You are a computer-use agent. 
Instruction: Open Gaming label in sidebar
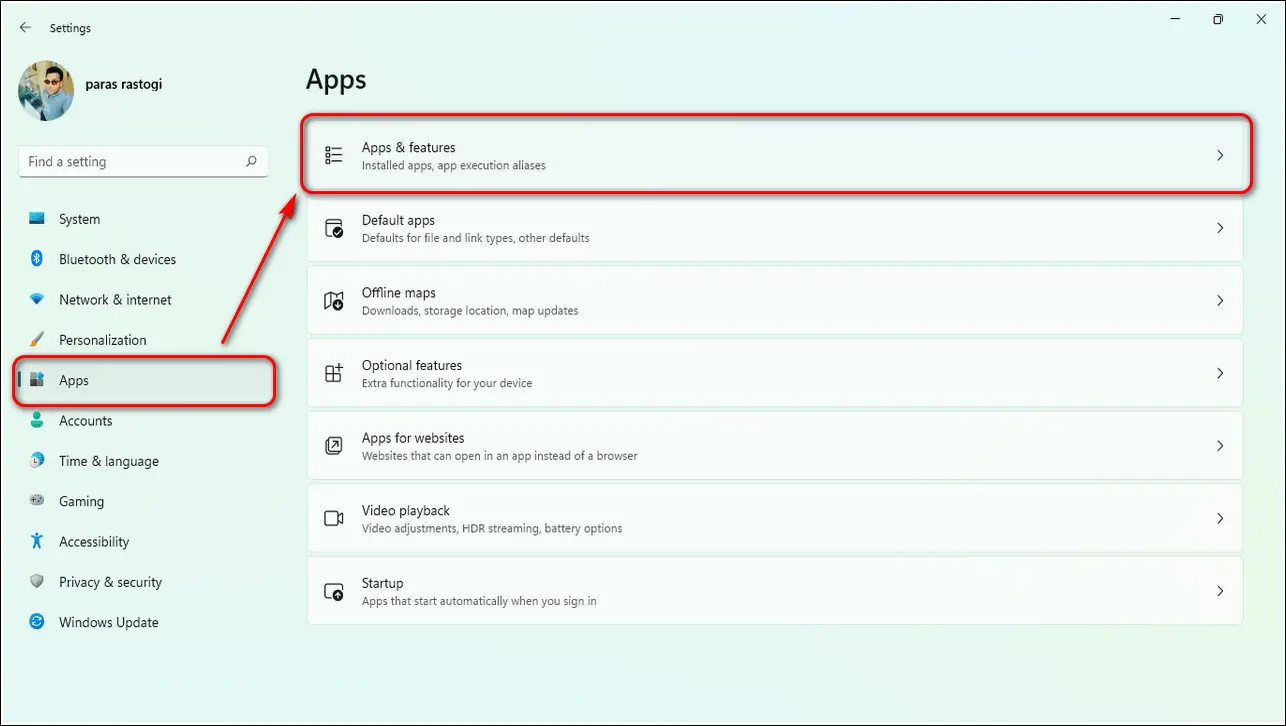click(81, 501)
